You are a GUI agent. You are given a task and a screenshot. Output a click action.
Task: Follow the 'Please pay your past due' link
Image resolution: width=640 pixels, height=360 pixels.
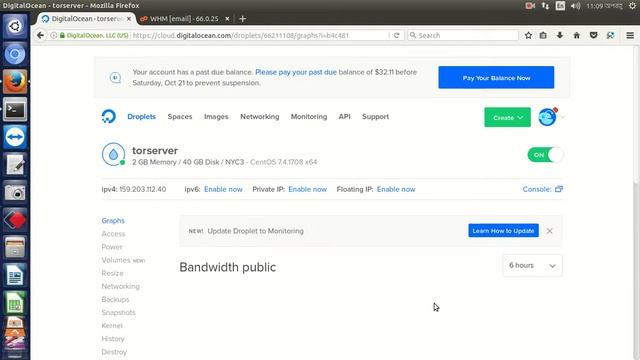coord(296,72)
